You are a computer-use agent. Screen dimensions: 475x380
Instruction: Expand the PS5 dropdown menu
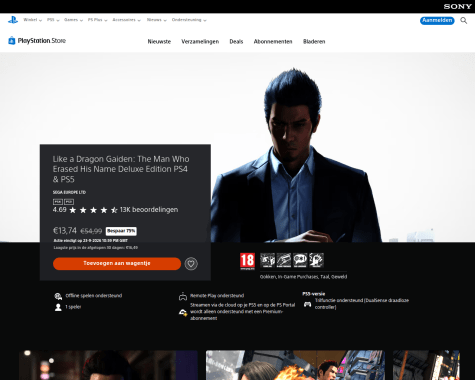click(53, 20)
